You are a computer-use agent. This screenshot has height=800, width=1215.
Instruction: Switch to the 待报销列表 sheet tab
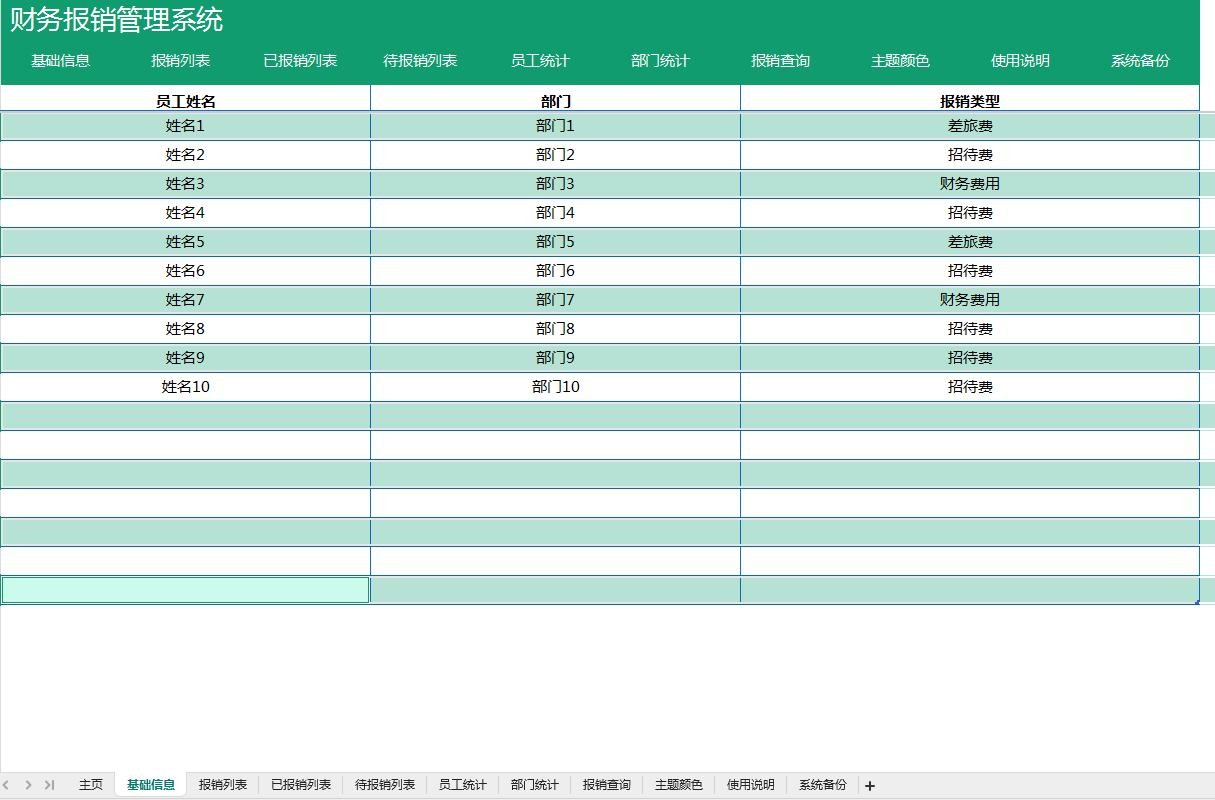(384, 785)
